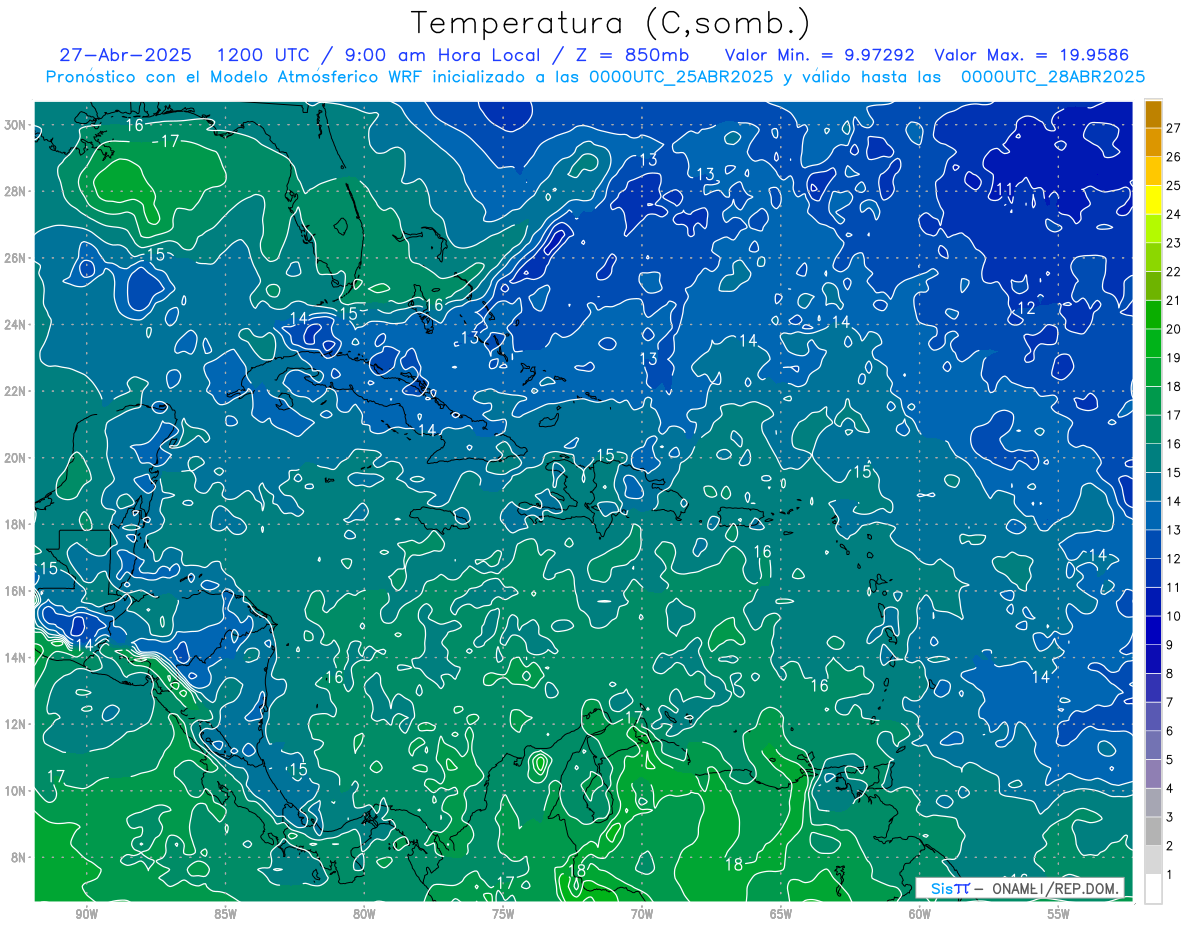Image resolution: width=1200 pixels, height=927 pixels.
Task: Click the '55W' longitude axis label
Action: (1059, 914)
